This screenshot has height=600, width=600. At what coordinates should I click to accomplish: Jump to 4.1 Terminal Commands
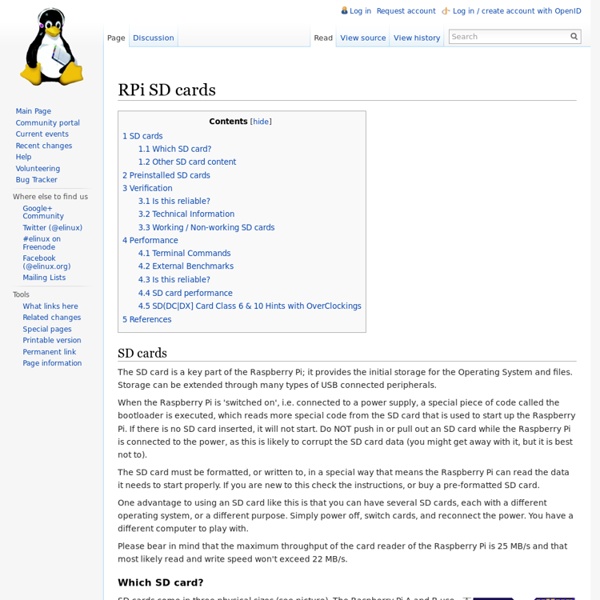coord(184,253)
